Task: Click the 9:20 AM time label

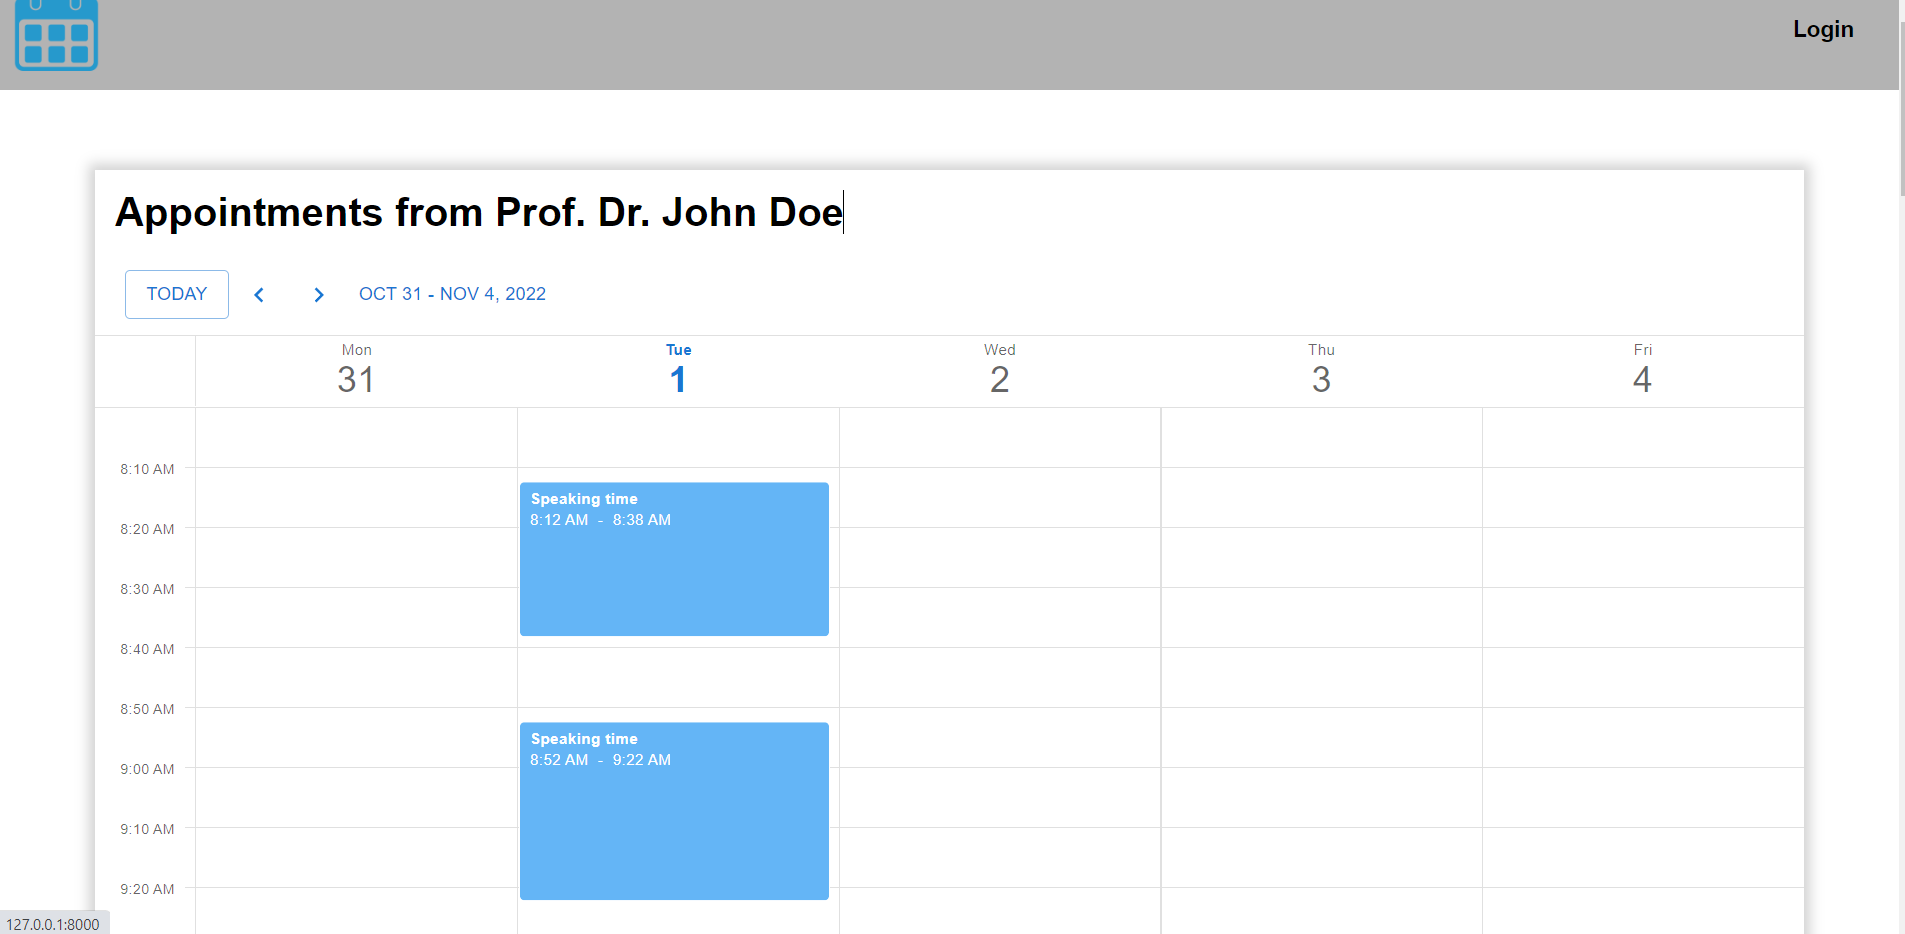Action: [x=146, y=889]
